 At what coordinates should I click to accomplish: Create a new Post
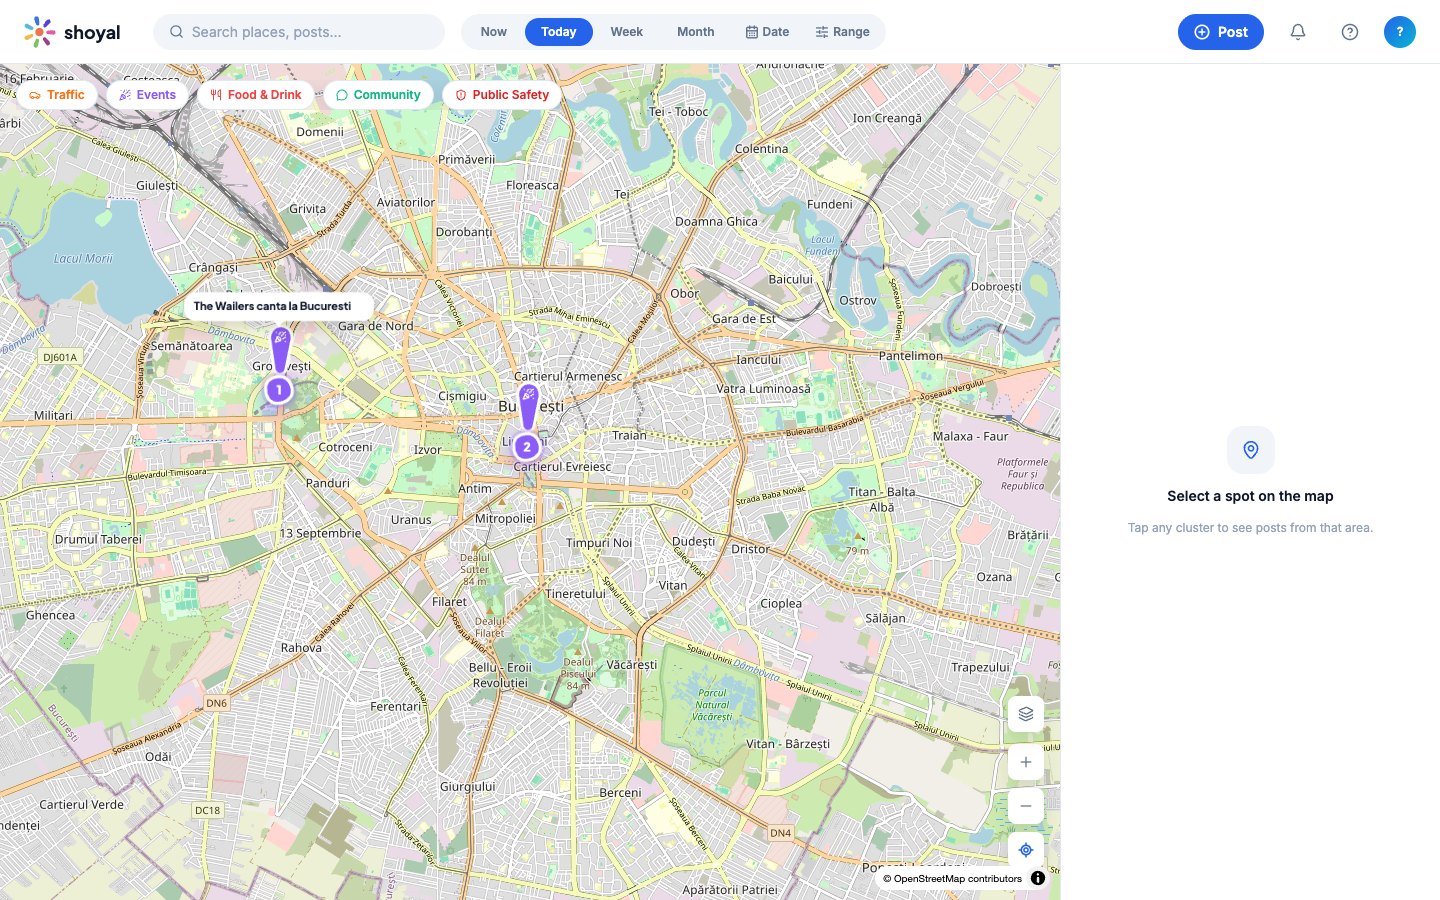[1221, 32]
